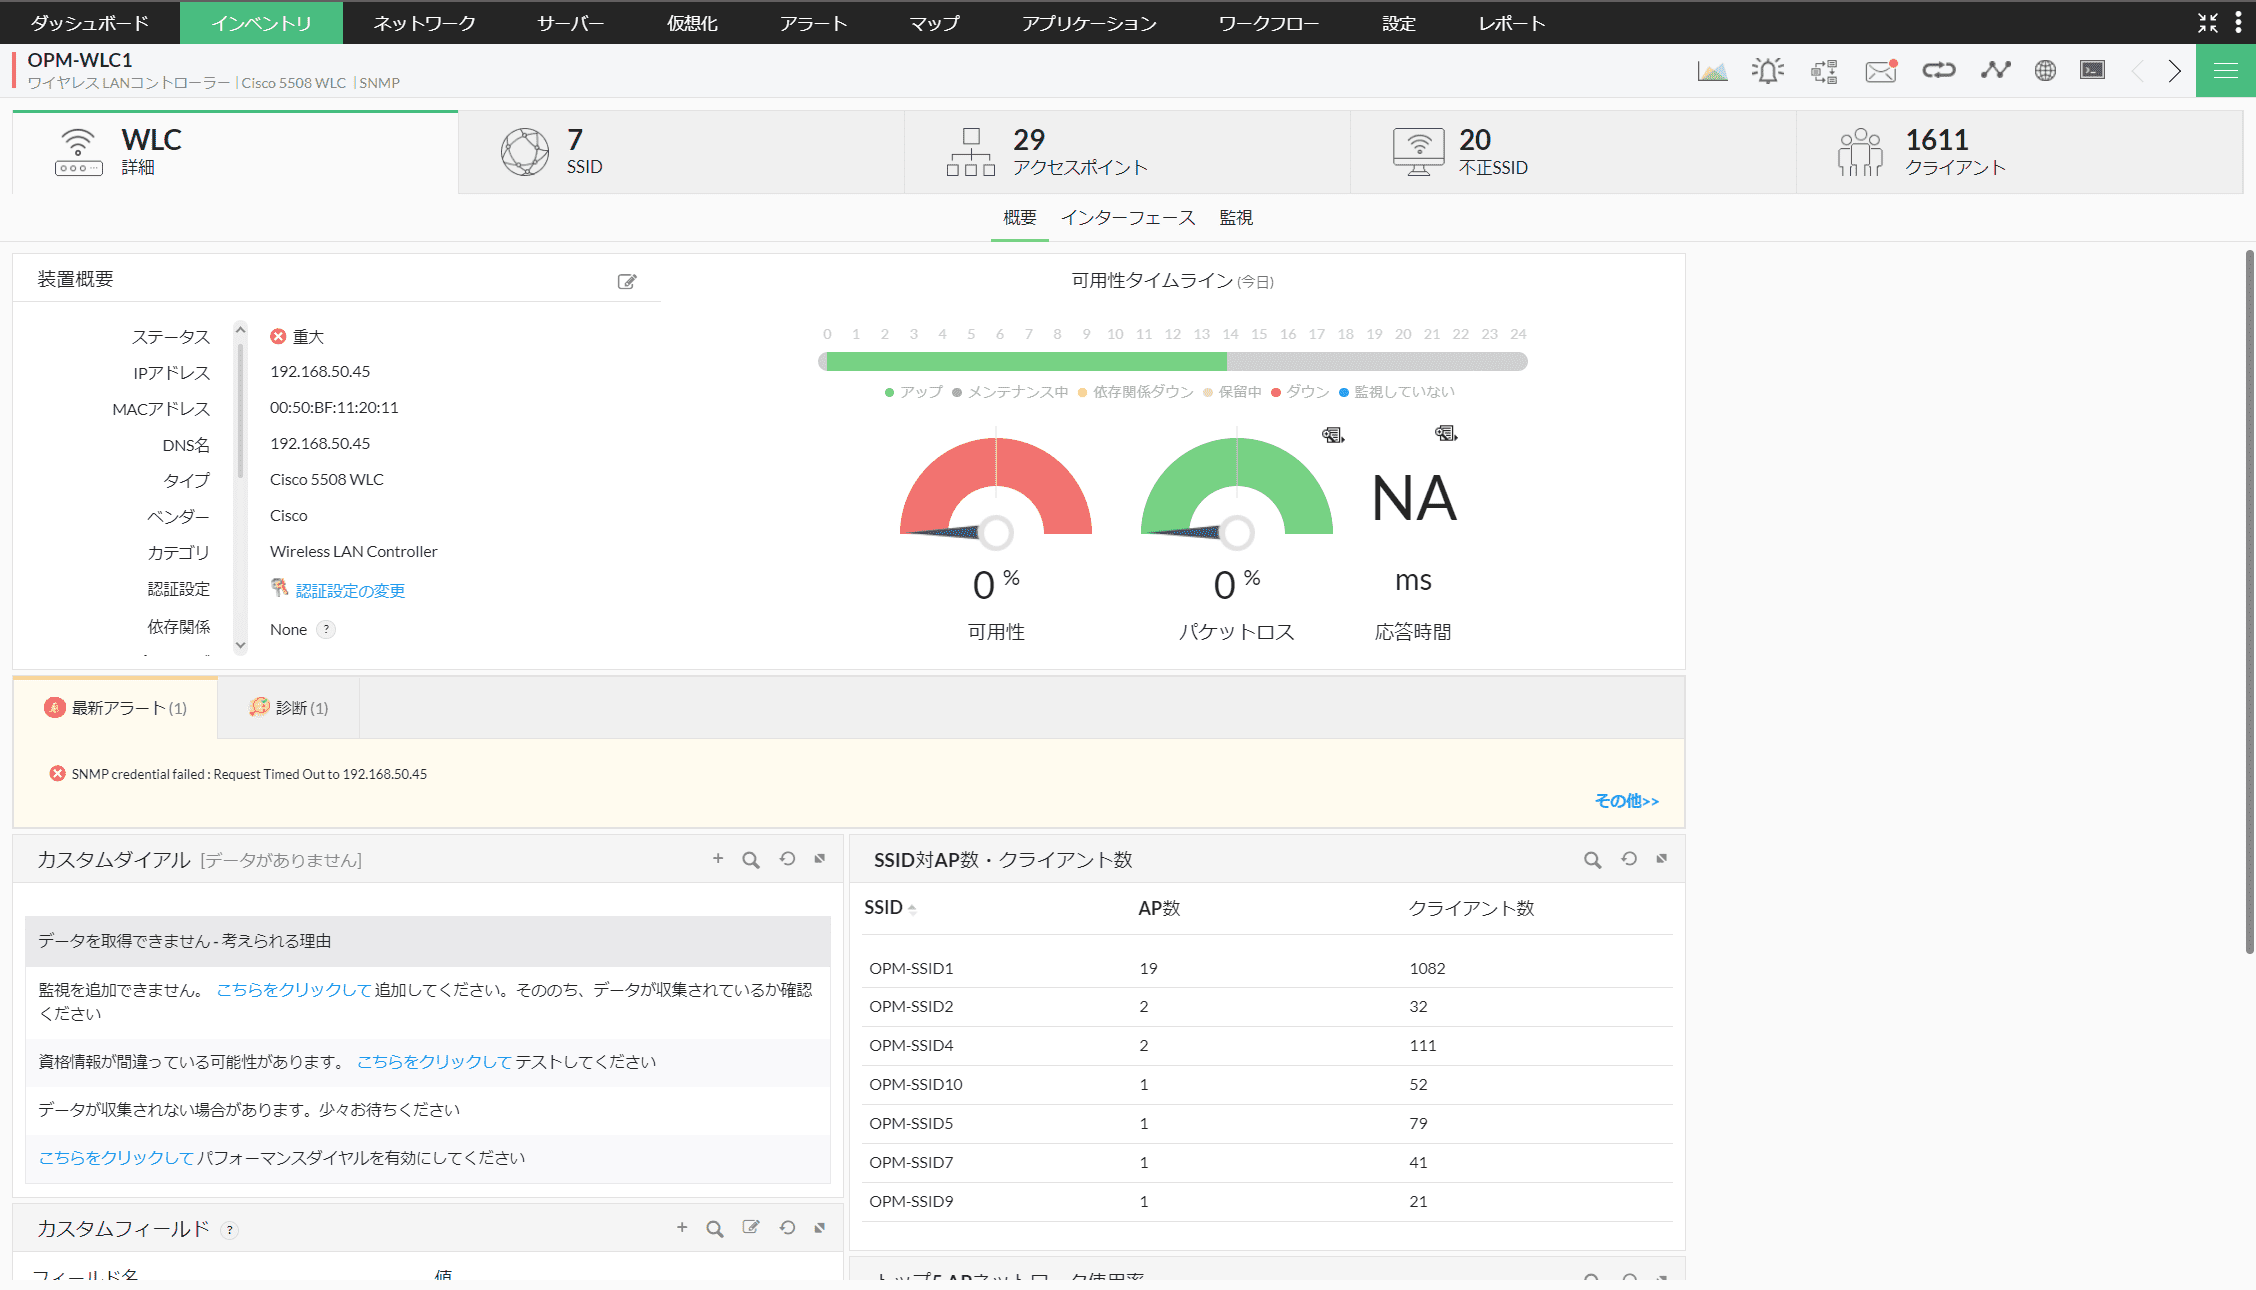The width and height of the screenshot is (2256, 1290).
Task: Open the alert notifications bell icon
Action: [1768, 70]
